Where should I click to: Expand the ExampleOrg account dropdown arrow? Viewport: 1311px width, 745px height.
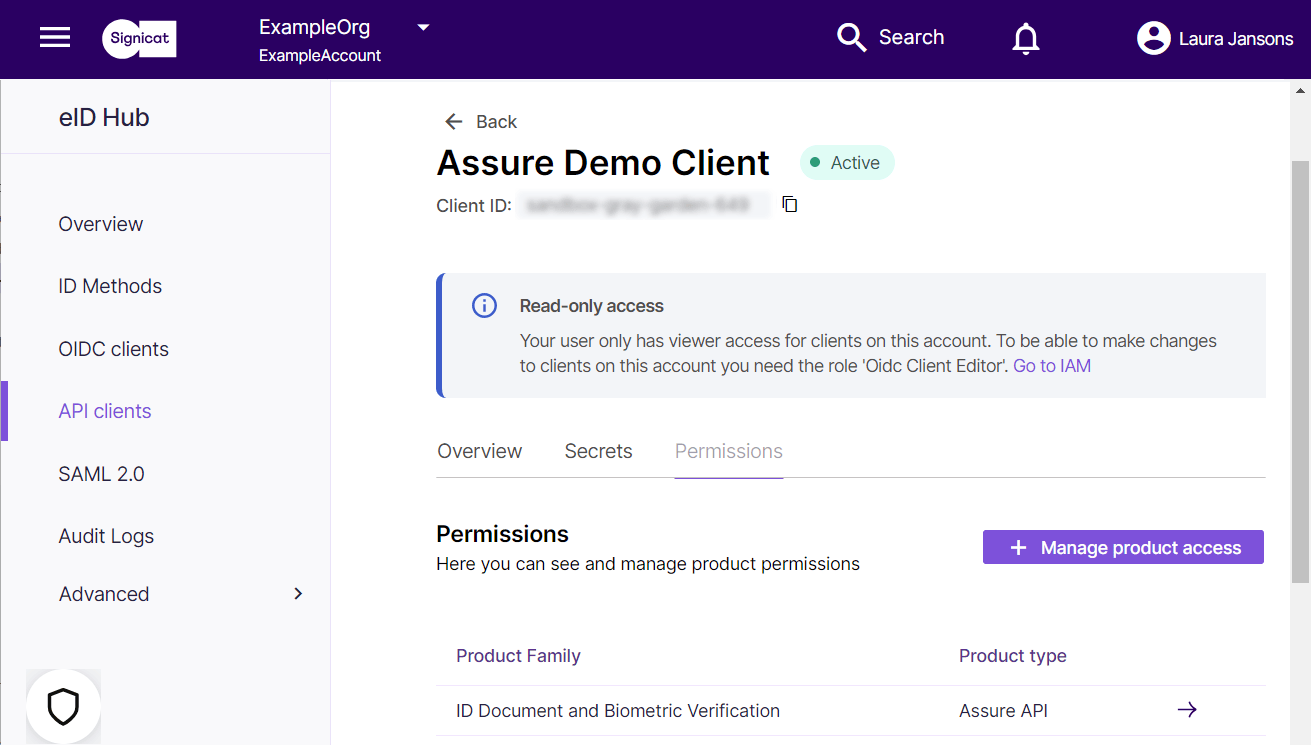tap(423, 27)
